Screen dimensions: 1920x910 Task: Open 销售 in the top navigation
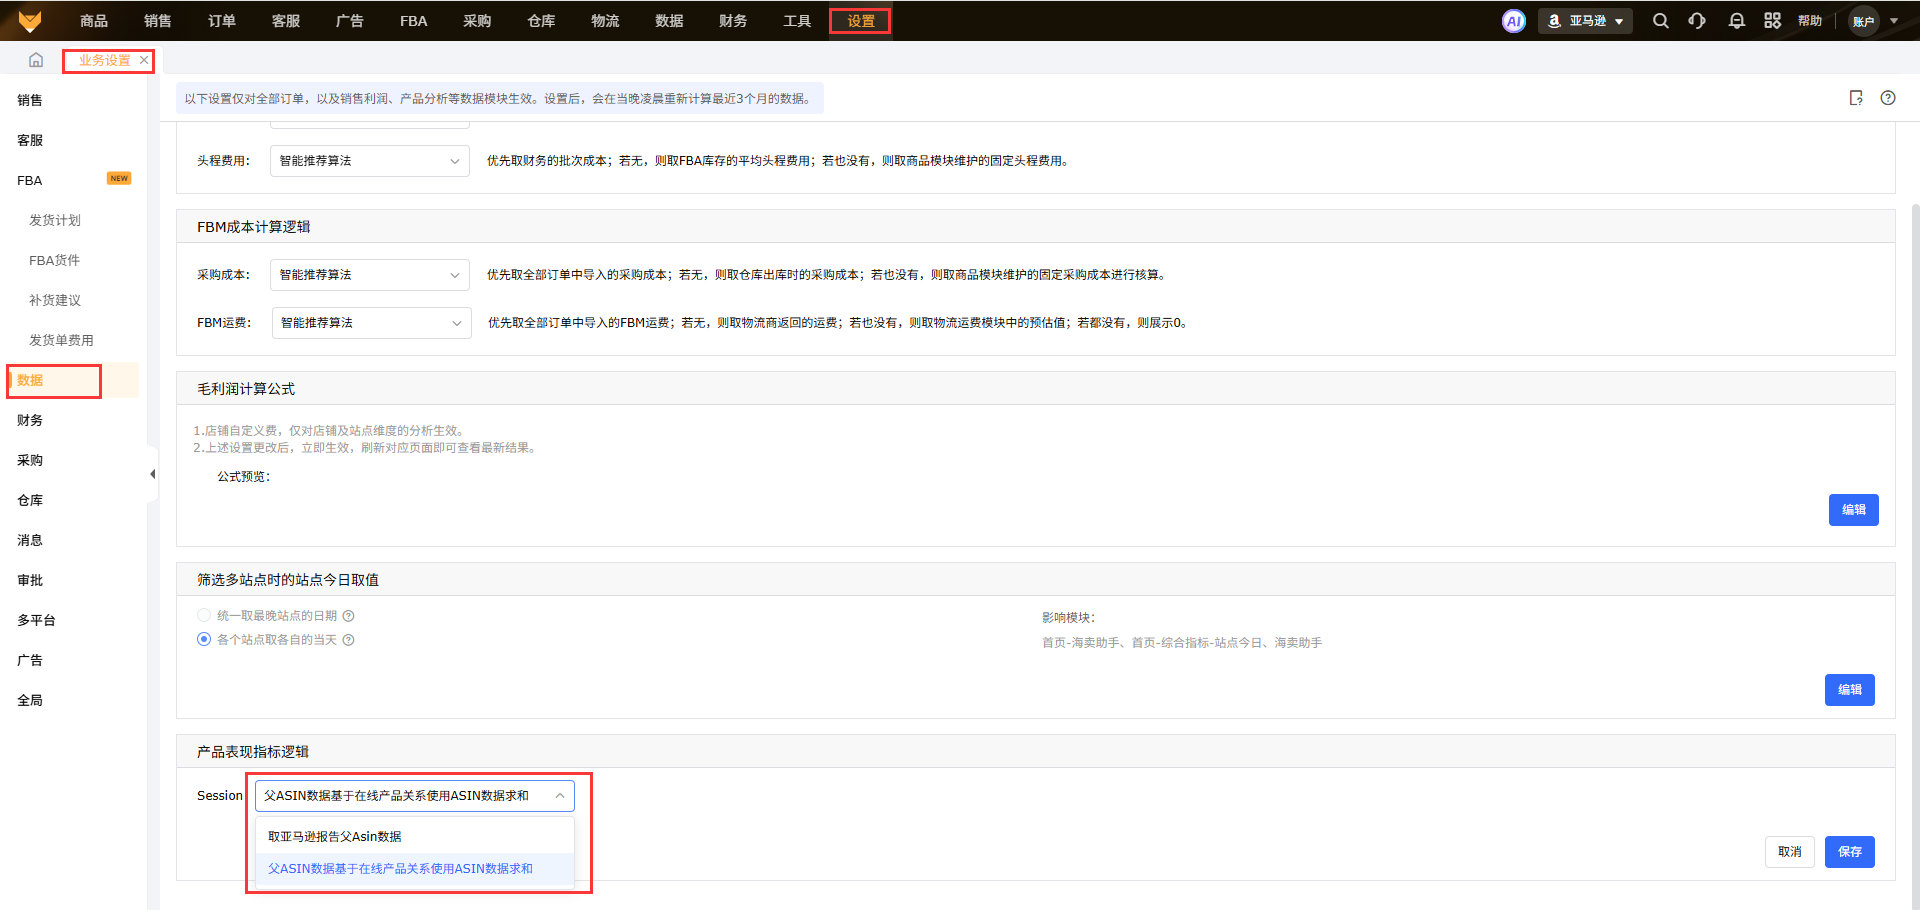coord(158,21)
